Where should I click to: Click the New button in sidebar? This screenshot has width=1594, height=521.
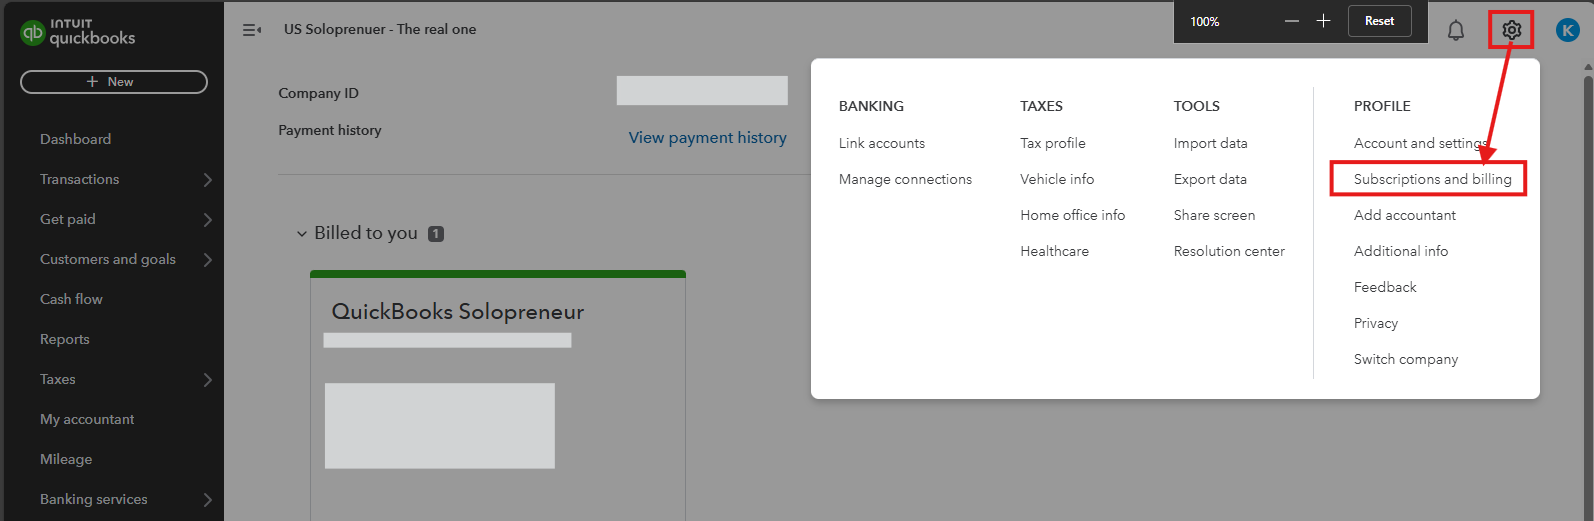pos(113,82)
